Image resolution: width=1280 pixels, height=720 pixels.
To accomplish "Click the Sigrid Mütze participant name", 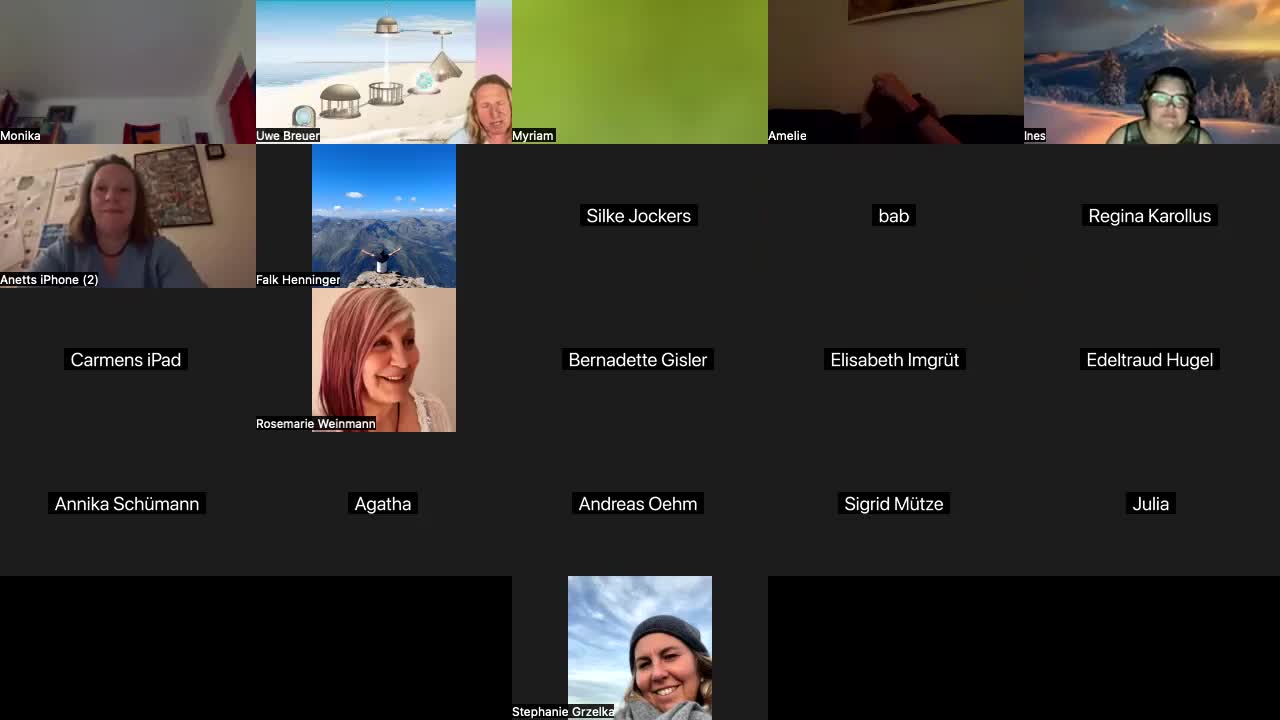I will (x=894, y=504).
